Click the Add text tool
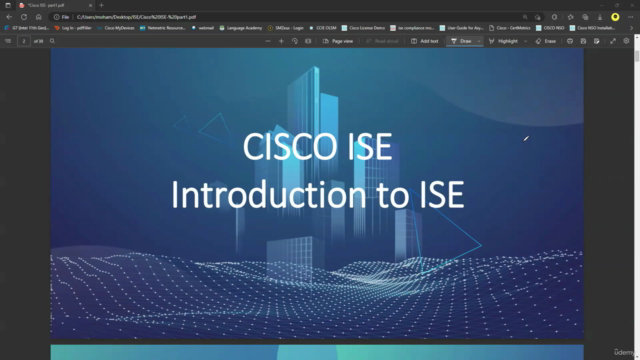This screenshot has width=640, height=360. click(x=425, y=41)
